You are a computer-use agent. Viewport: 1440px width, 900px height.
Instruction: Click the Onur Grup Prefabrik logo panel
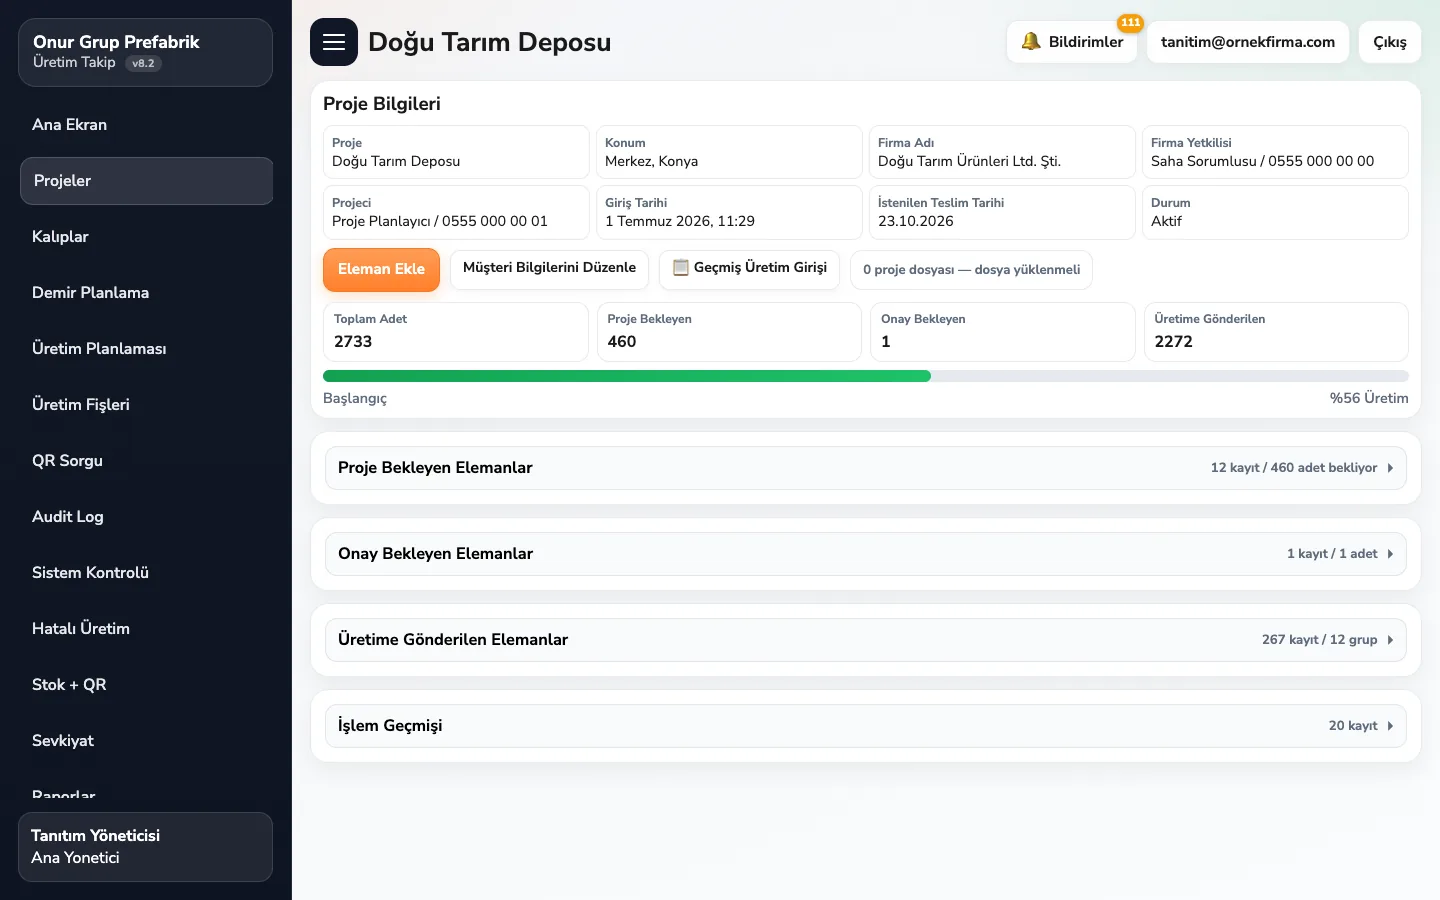click(x=146, y=53)
